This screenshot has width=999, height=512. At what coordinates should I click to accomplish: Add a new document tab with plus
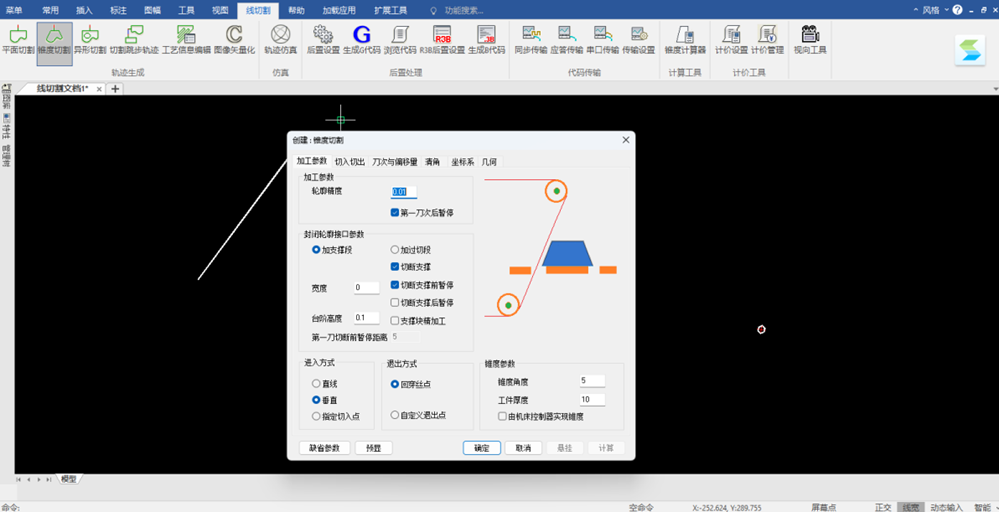[115, 89]
